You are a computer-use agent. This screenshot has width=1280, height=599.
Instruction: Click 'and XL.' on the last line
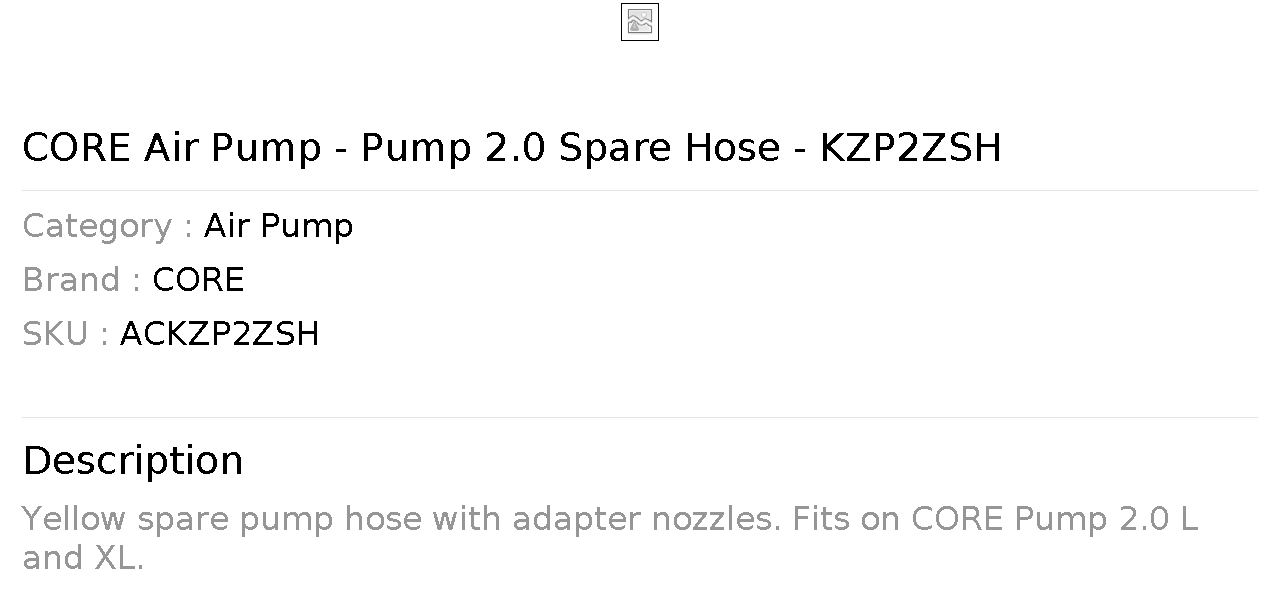coord(83,558)
